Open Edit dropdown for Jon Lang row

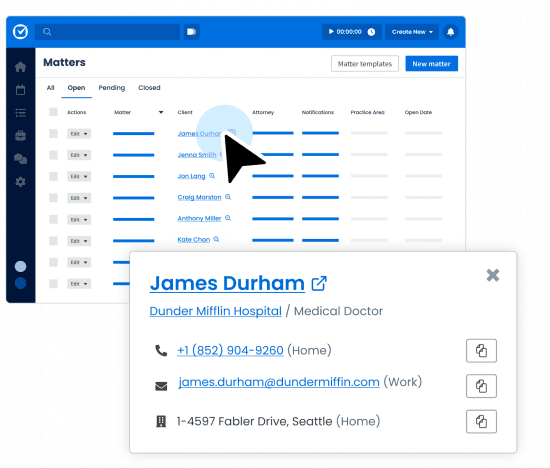(x=79, y=176)
